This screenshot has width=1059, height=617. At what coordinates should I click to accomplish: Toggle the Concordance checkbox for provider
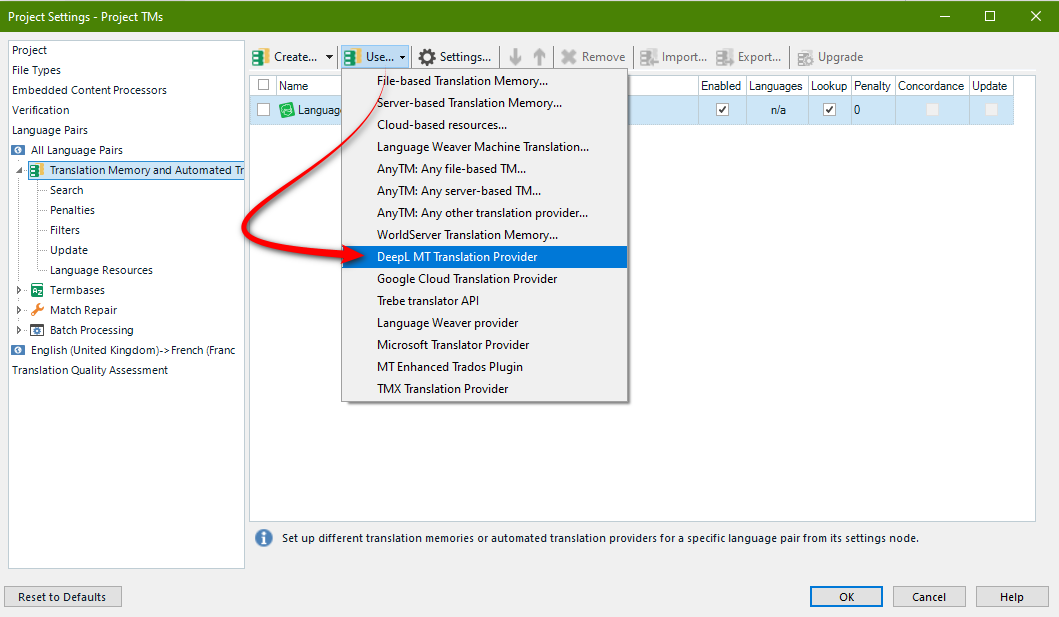pos(932,109)
